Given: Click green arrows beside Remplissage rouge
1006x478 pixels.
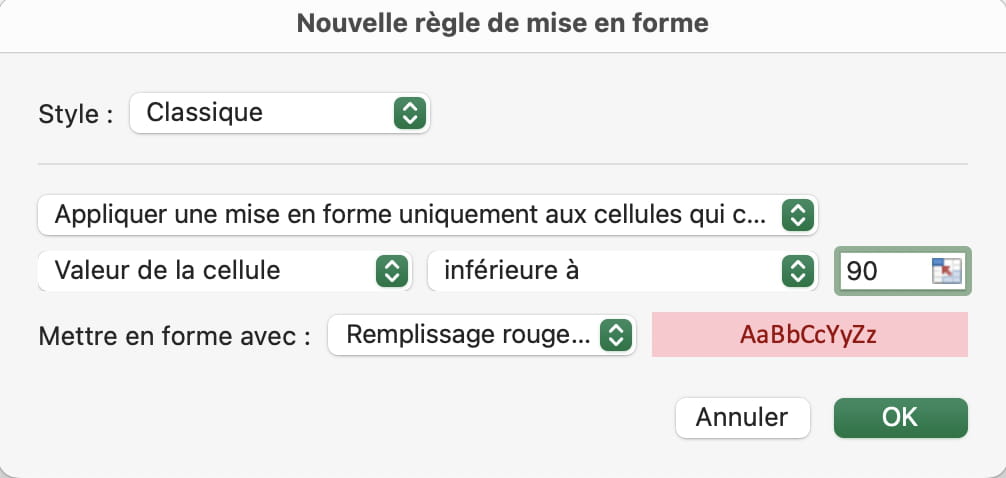Looking at the screenshot, I should click(616, 335).
